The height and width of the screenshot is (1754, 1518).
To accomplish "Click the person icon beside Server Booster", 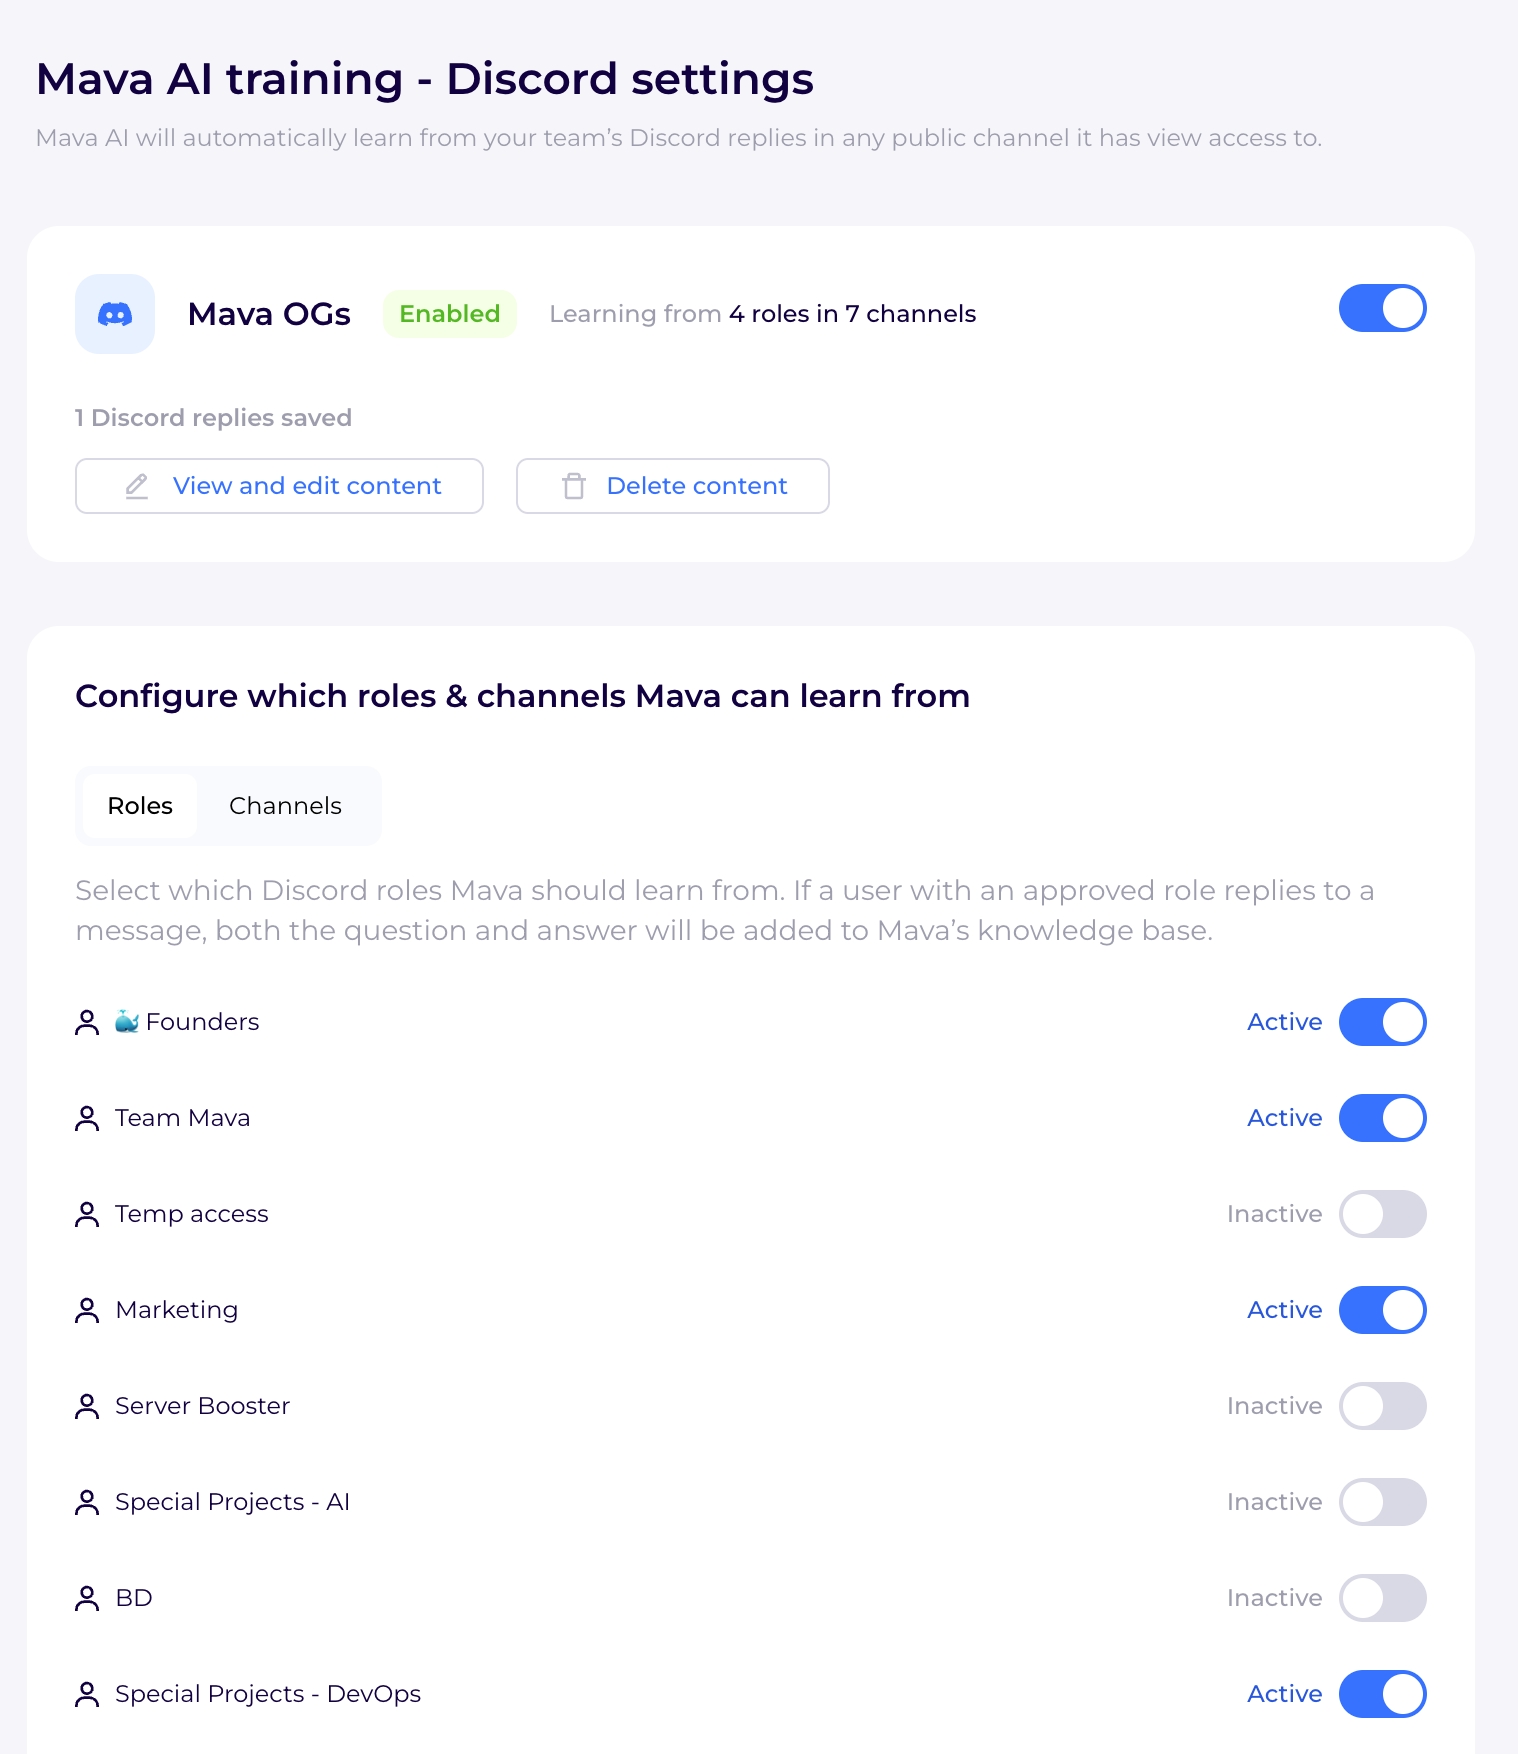I will pos(87,1406).
